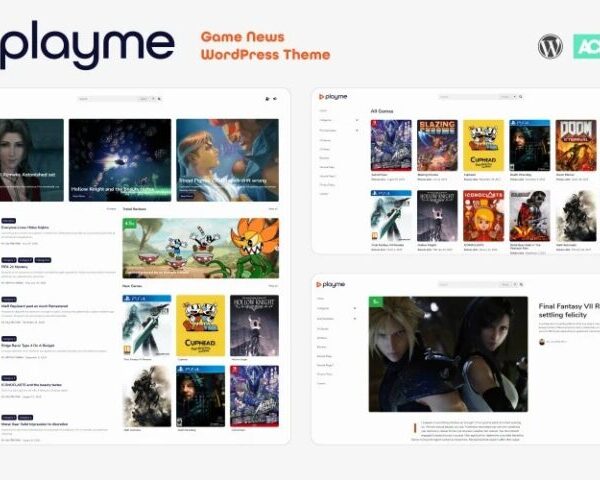Open Astral Chain cover in All Games grid

pyautogui.click(x=391, y=145)
